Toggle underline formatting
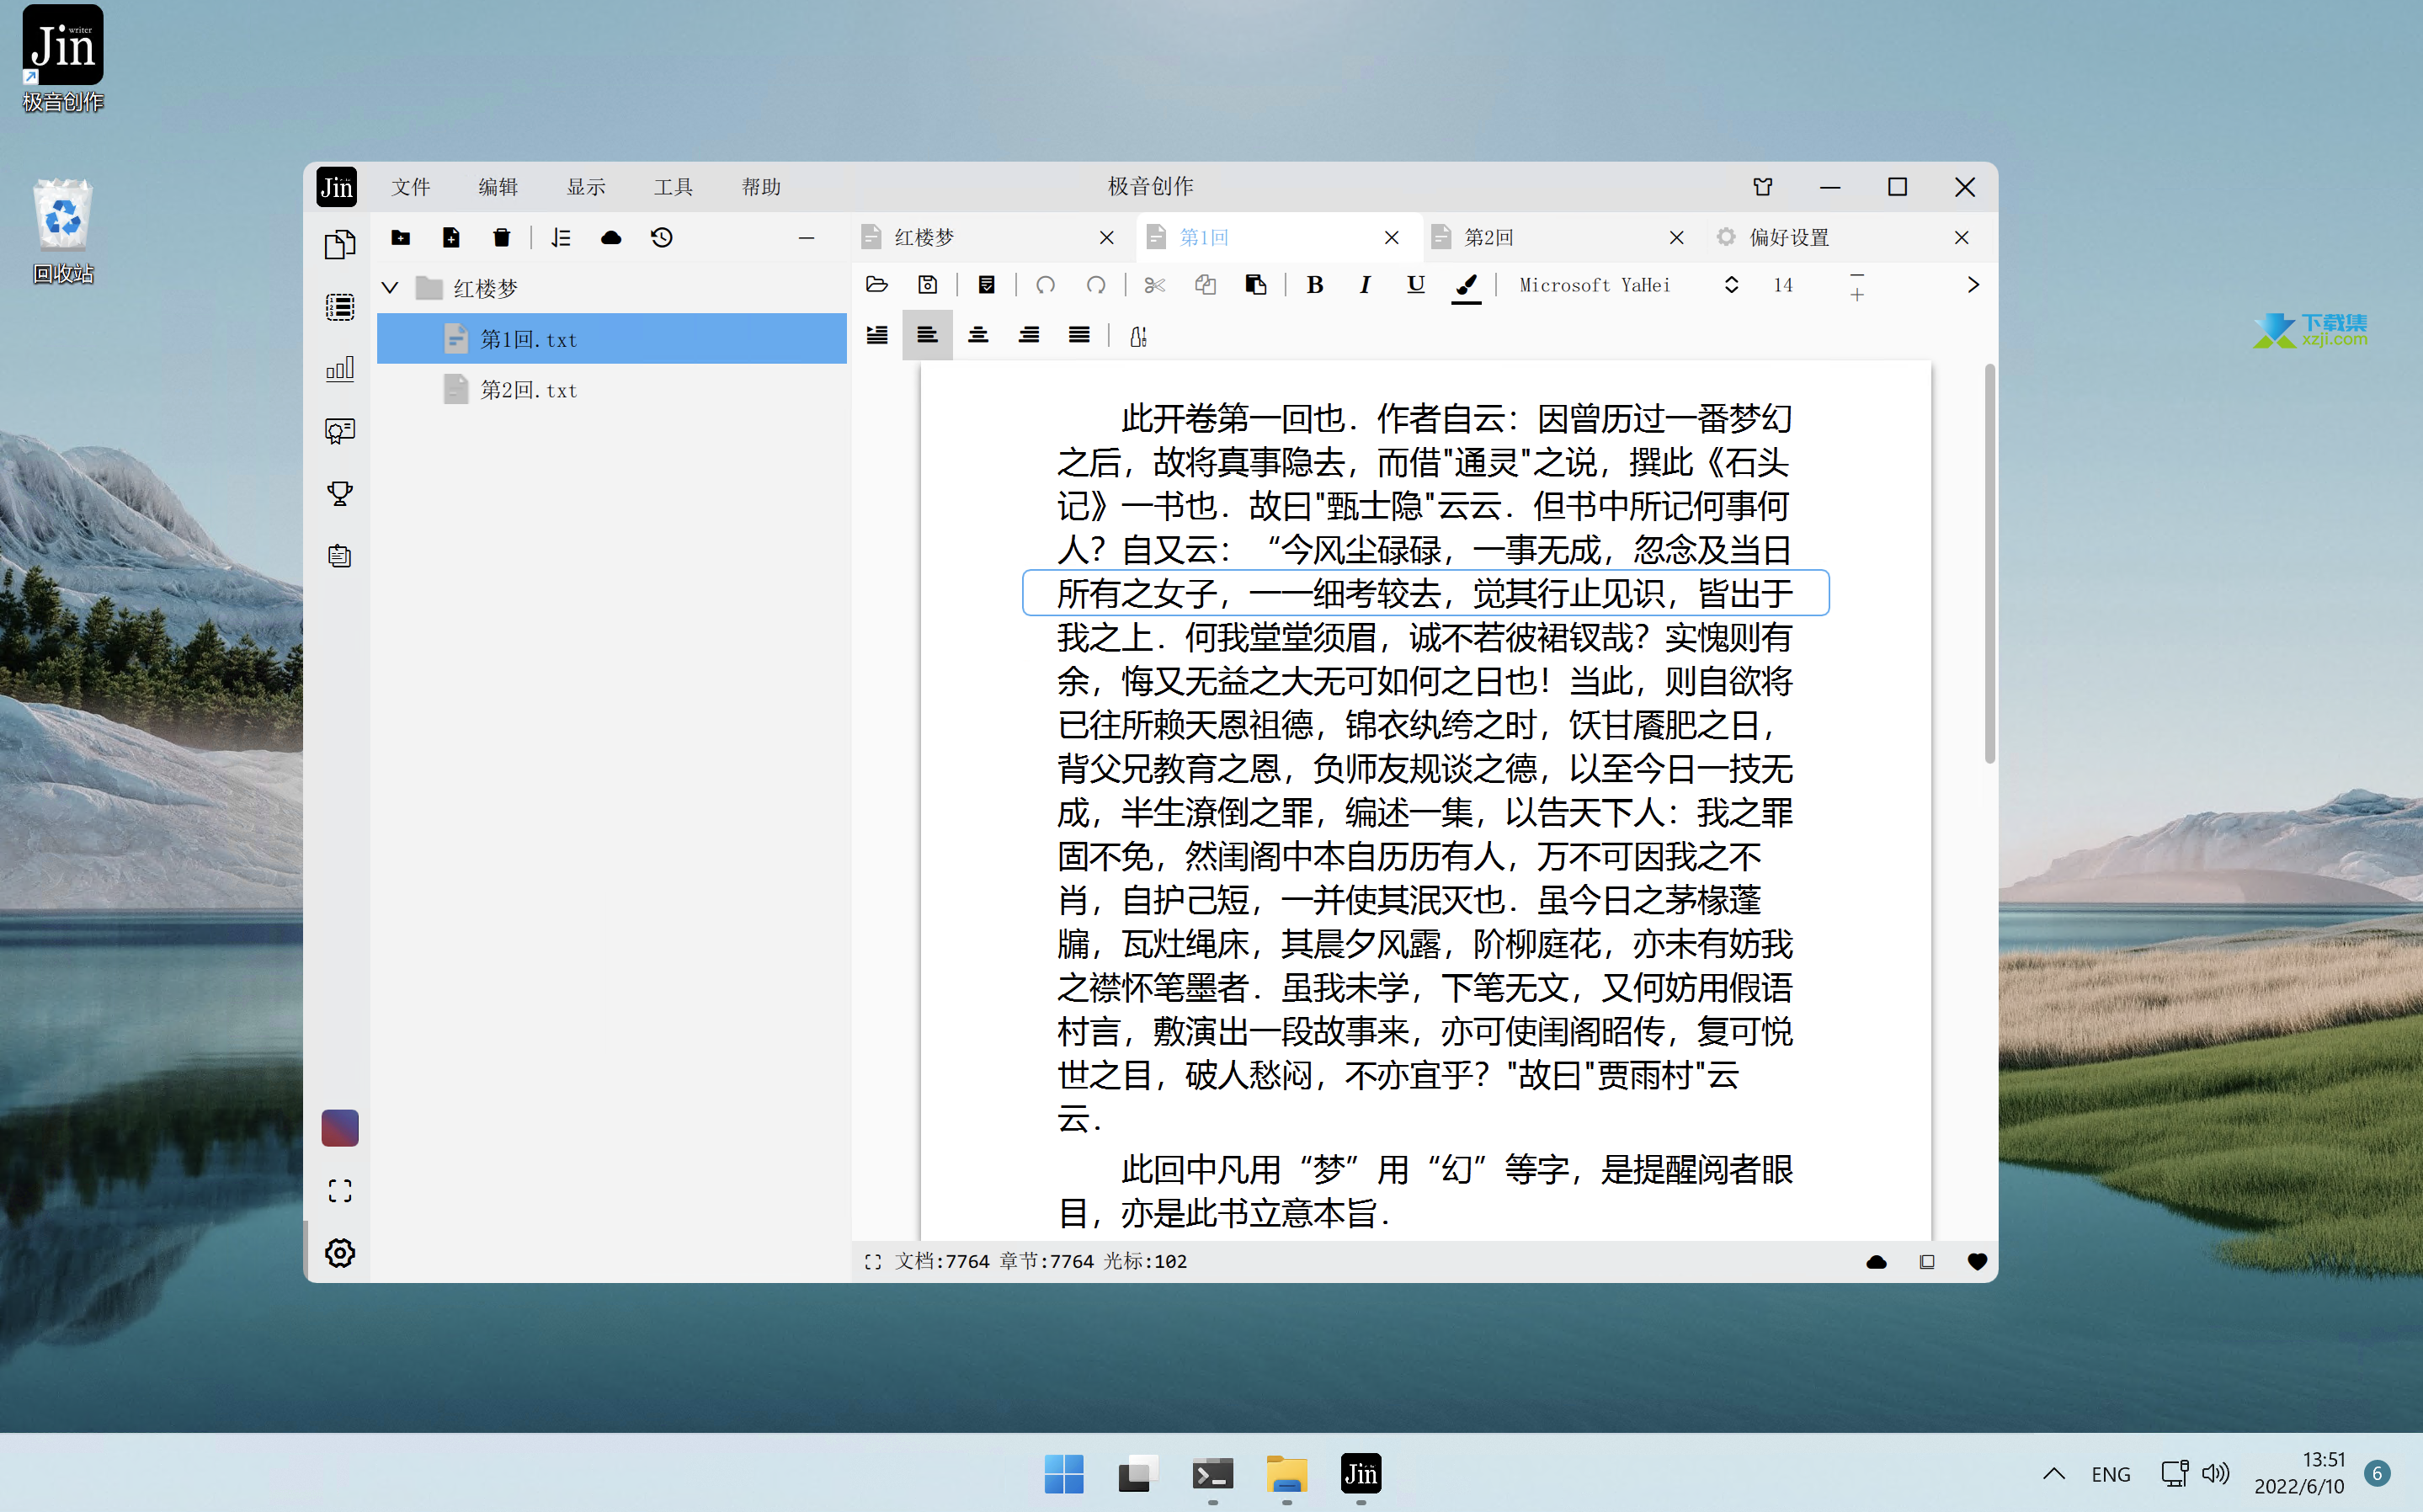 tap(1415, 285)
